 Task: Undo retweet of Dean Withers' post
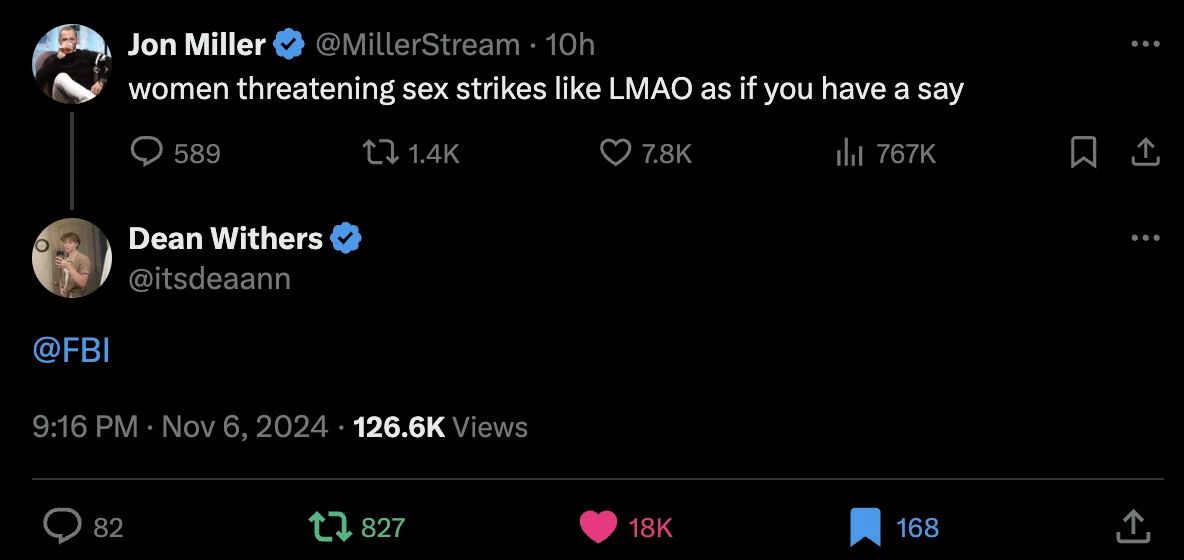332,526
